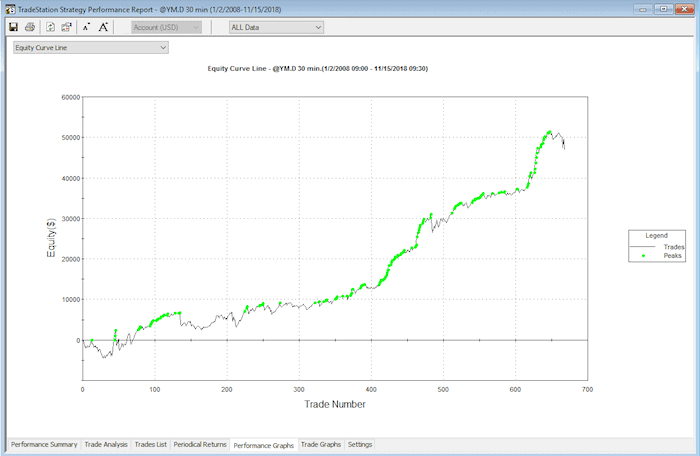
Task: Click the TradeStation app icon in the title bar
Action: pos(10,9)
